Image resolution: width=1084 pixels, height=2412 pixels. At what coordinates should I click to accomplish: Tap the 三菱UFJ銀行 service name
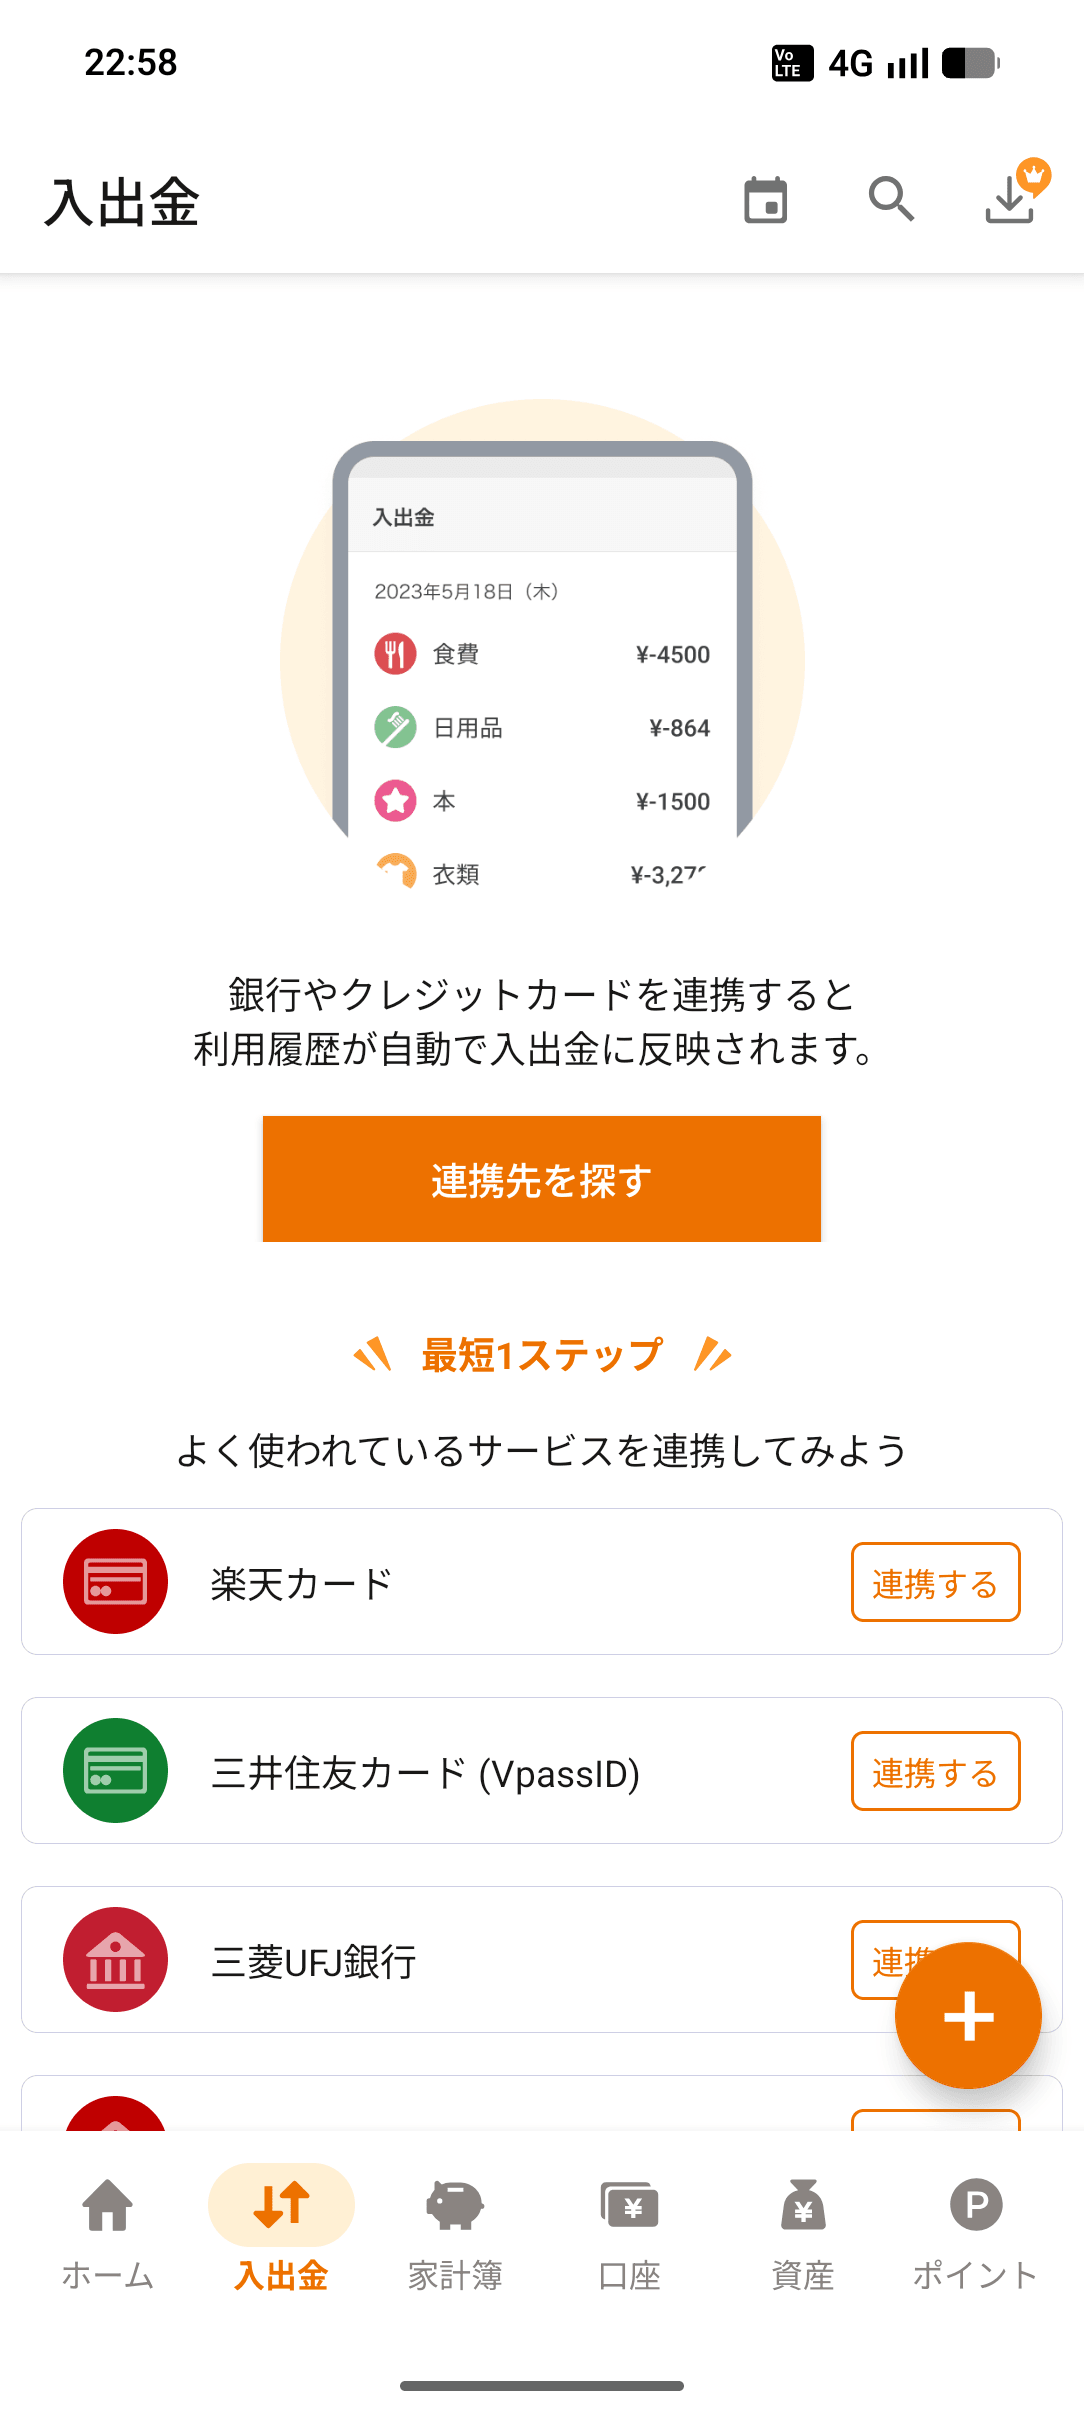314,1962
